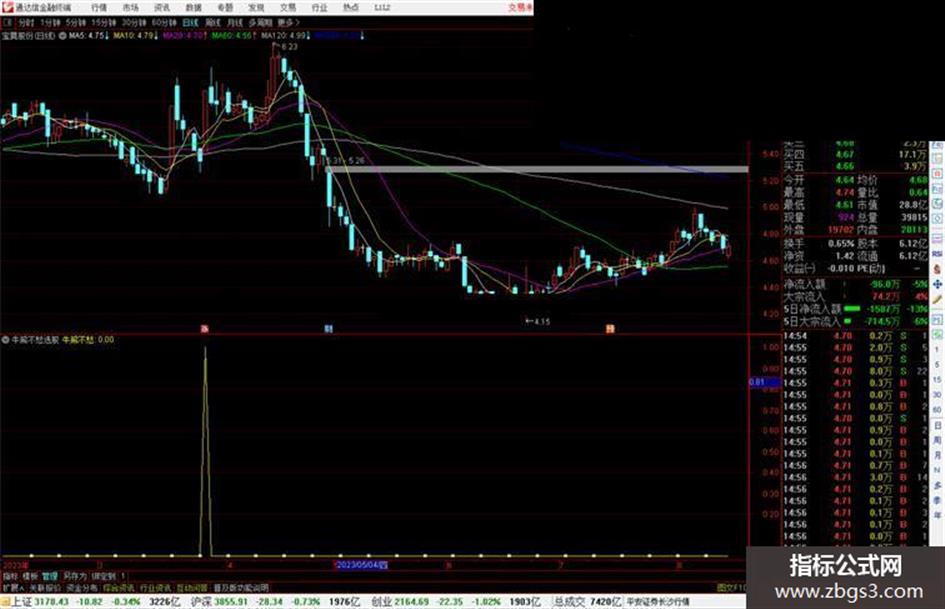Viewport: 945px width, 609px height.
Task: Click the red app logo icon
Action: click(7, 7)
